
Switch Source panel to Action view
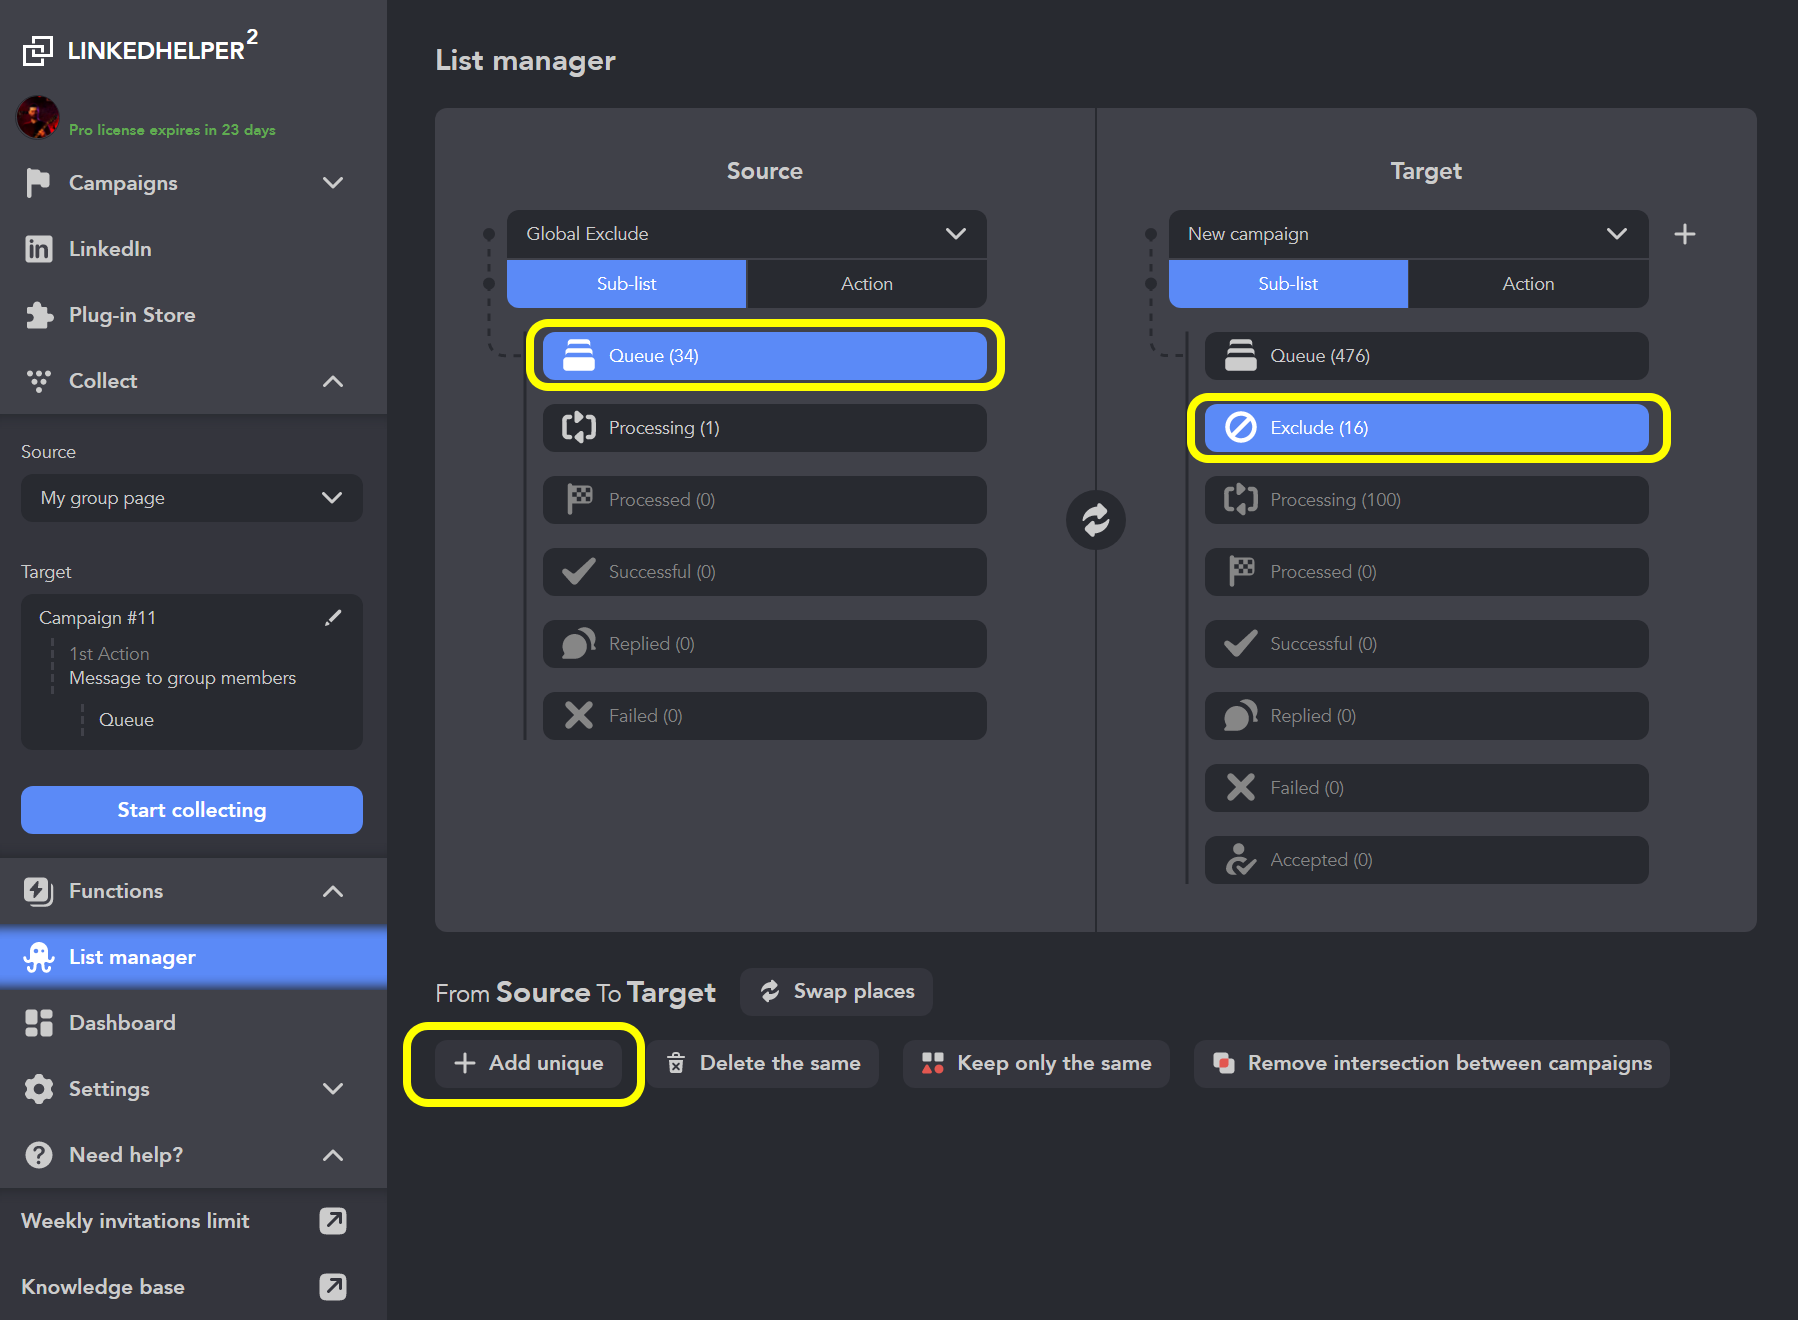[x=866, y=284]
